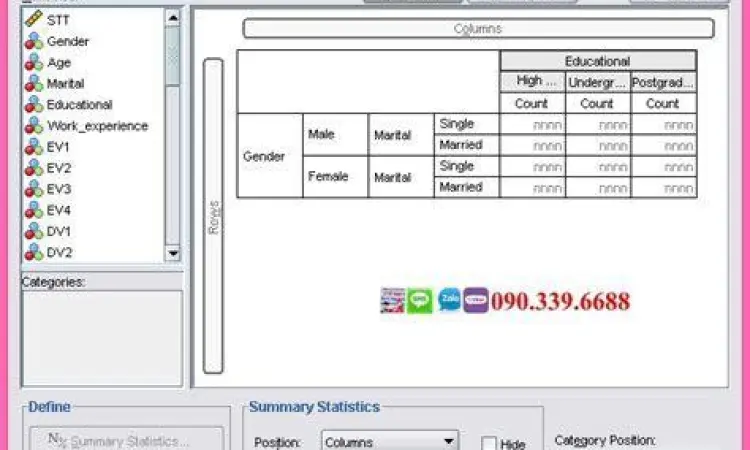
Task: Click Count under the Undergr... column
Action: click(598, 103)
